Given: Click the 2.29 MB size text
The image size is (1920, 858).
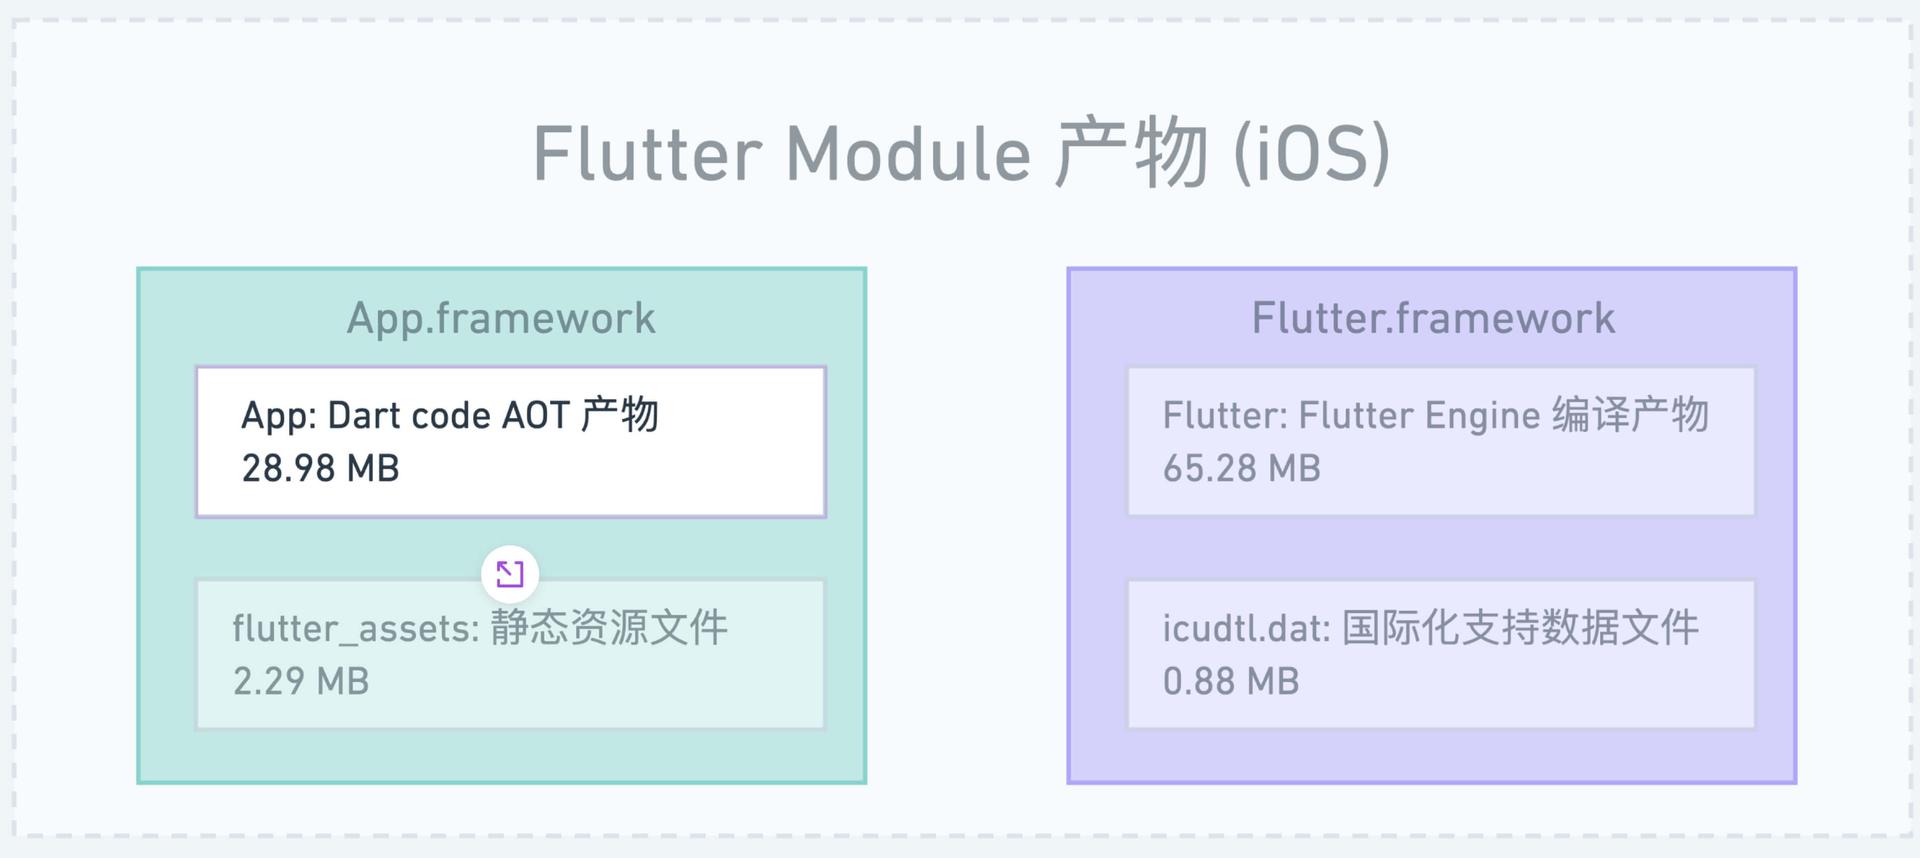Looking at the screenshot, I should 301,681.
